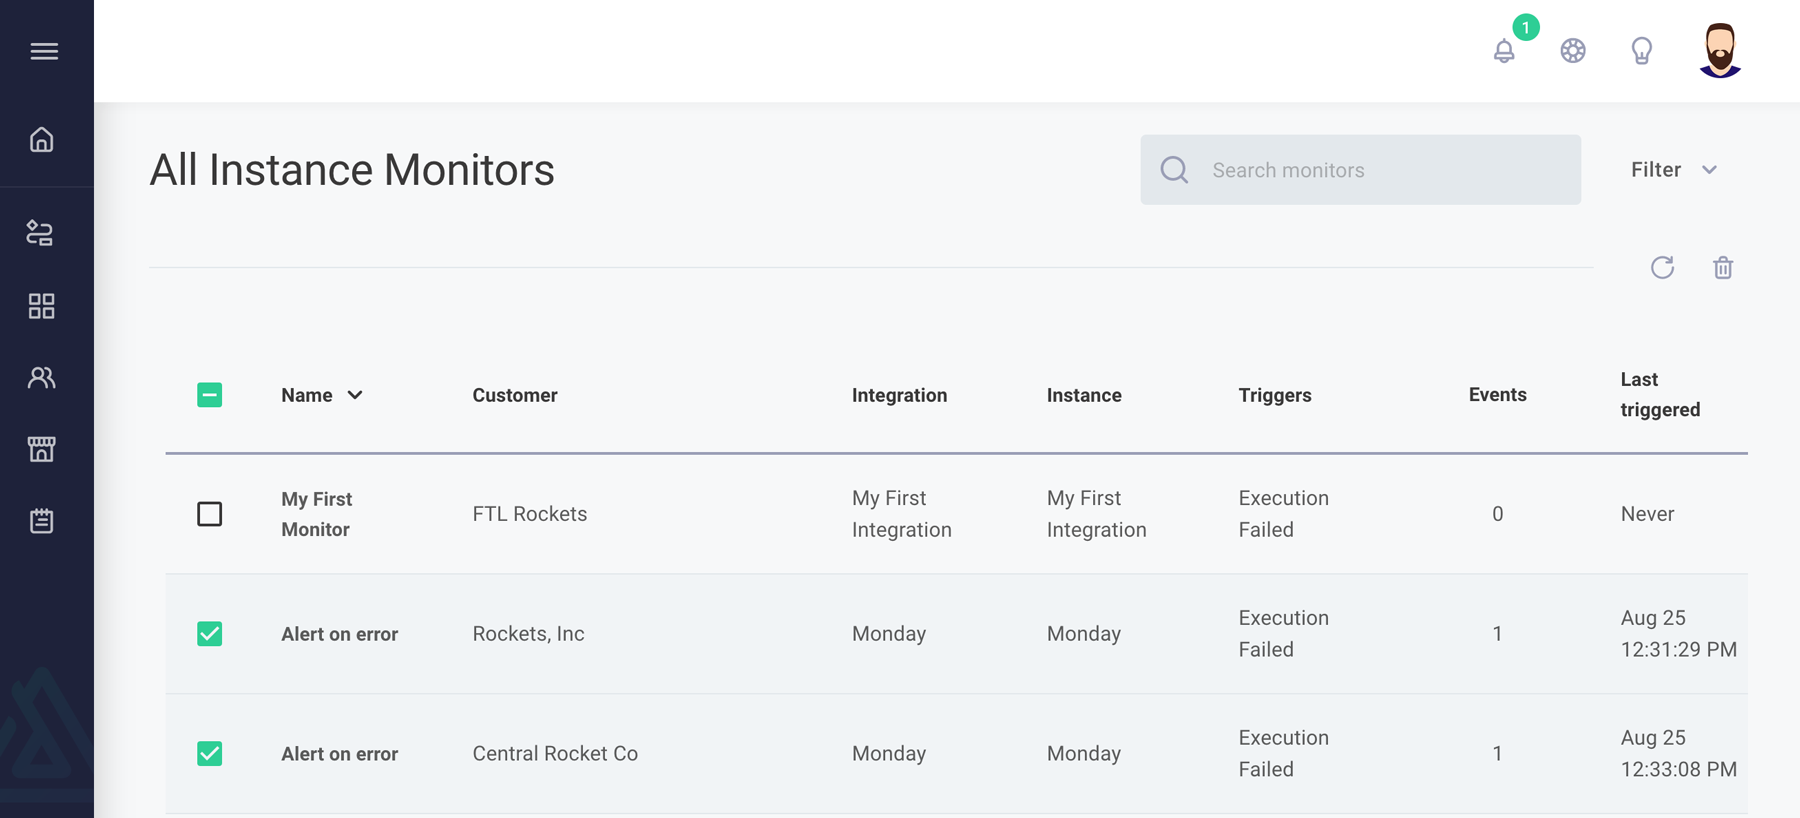Open the four-squares components sidebar icon

(41, 306)
